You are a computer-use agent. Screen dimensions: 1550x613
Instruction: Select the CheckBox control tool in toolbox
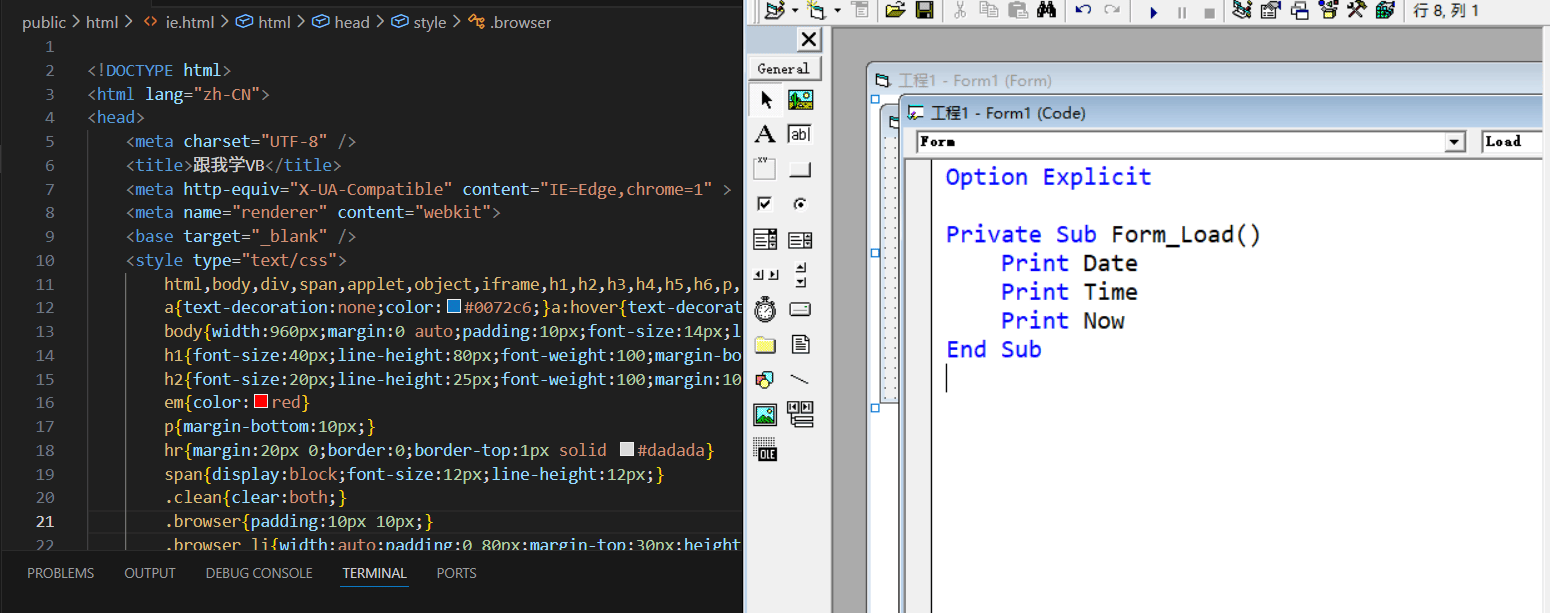point(766,204)
